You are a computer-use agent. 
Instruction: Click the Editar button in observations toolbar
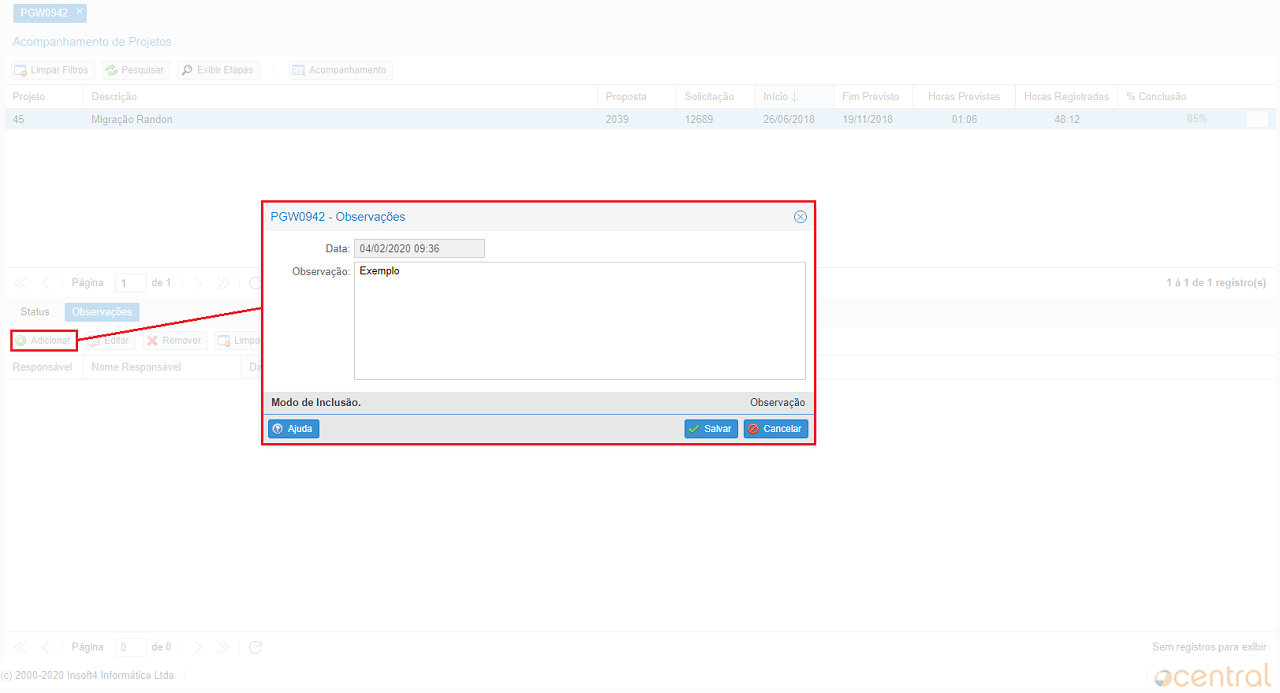coord(109,341)
